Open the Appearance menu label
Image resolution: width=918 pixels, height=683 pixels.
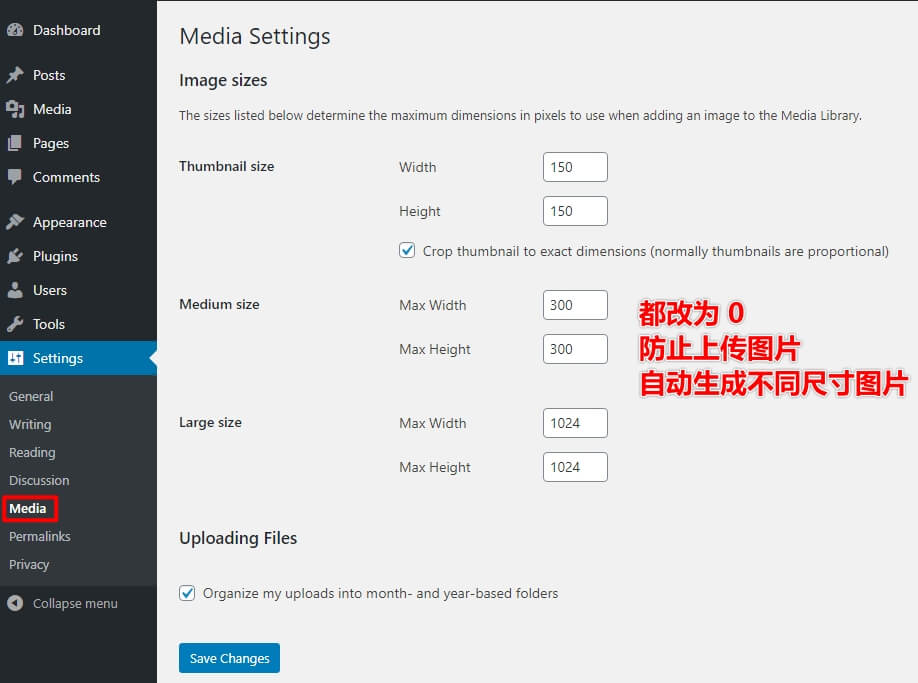click(x=70, y=222)
